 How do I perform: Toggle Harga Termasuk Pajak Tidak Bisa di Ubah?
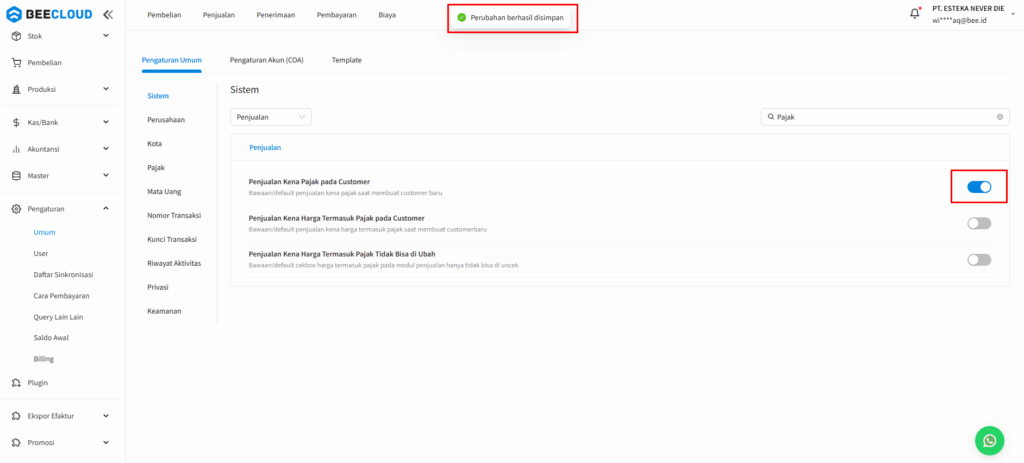978,260
